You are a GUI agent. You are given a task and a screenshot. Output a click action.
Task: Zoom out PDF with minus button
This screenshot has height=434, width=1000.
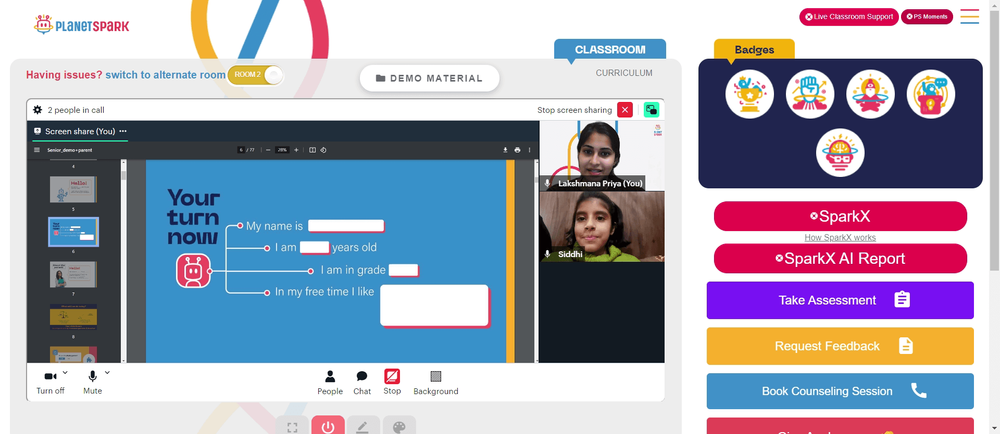(268, 150)
